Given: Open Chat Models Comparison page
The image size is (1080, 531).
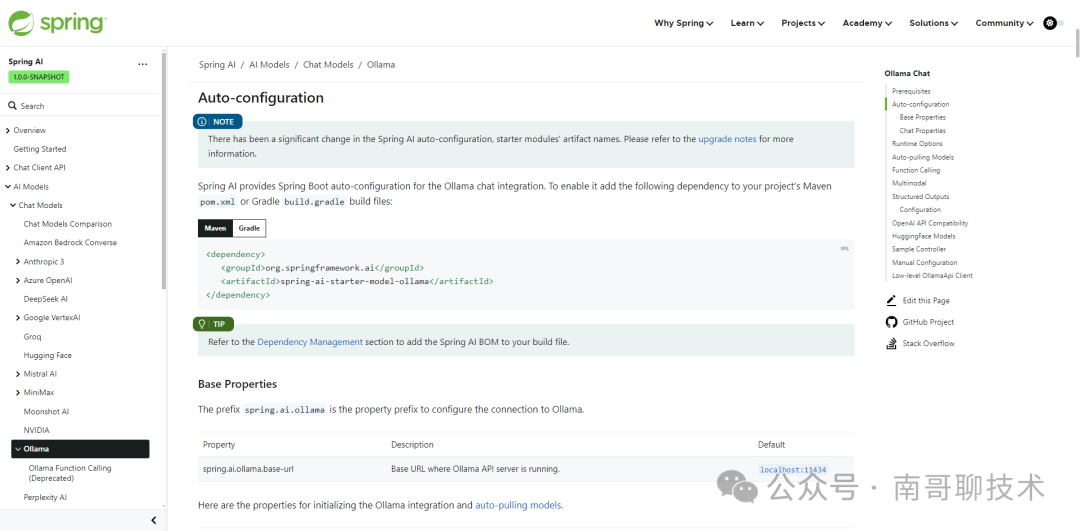Looking at the screenshot, I should 68,224.
